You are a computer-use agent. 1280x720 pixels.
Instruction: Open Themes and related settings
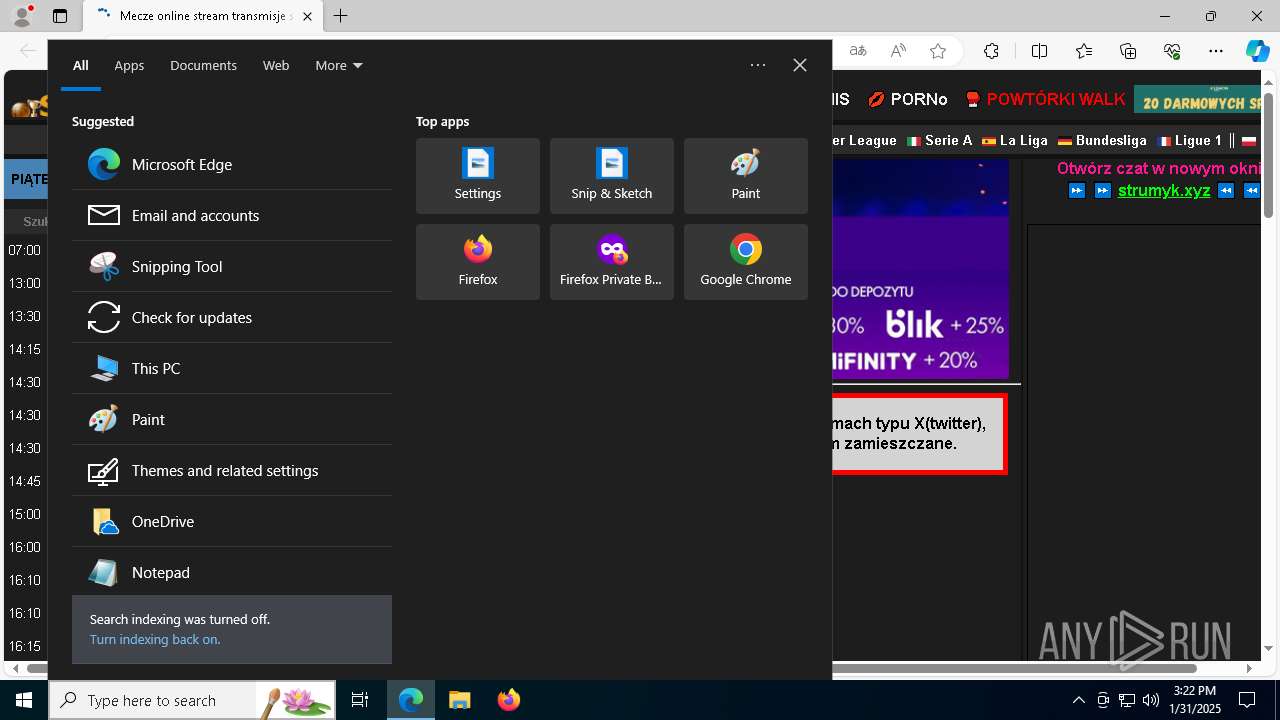click(232, 470)
